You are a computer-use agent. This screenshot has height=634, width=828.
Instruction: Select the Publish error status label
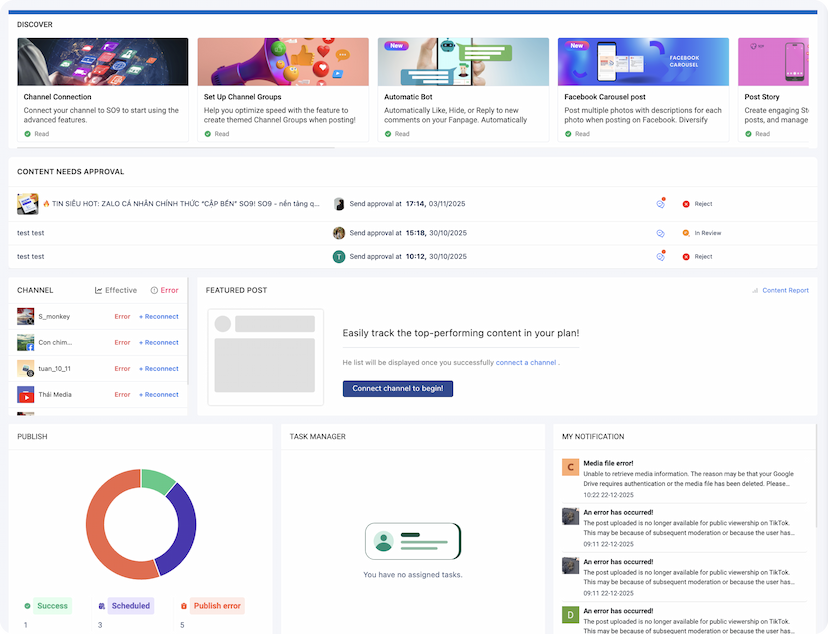[x=217, y=606]
